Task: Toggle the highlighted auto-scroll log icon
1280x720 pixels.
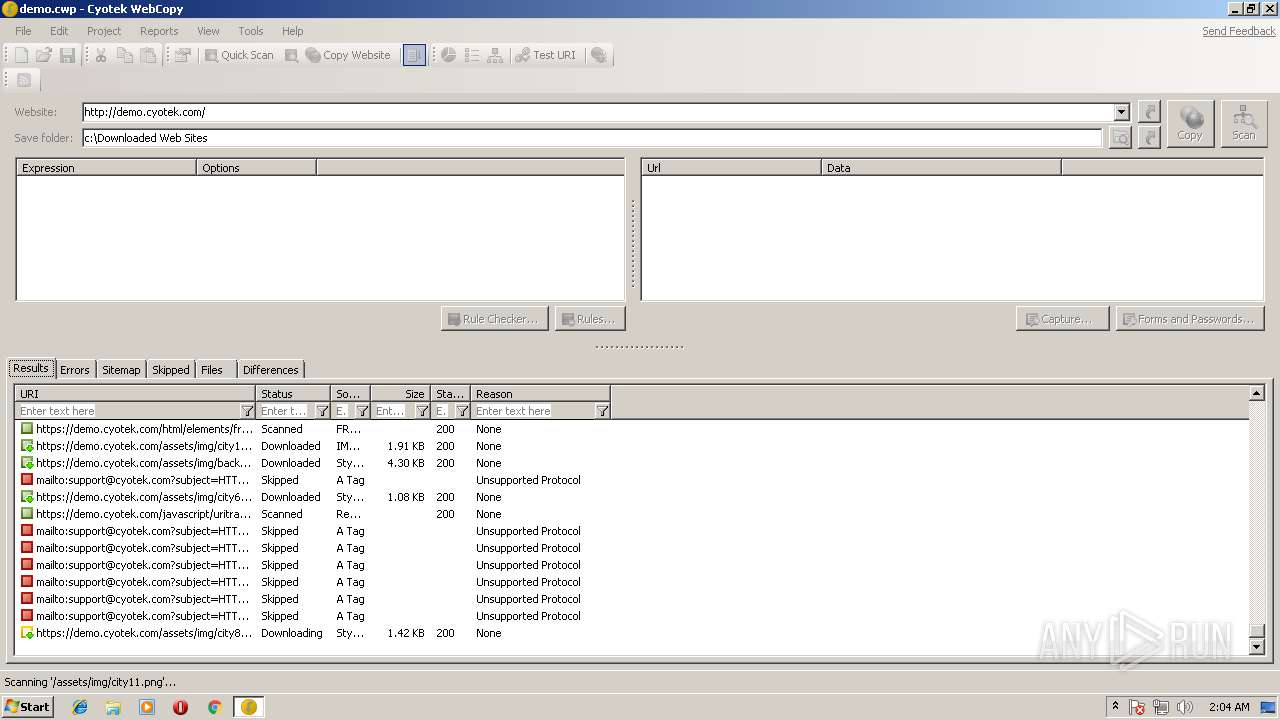Action: tap(414, 55)
